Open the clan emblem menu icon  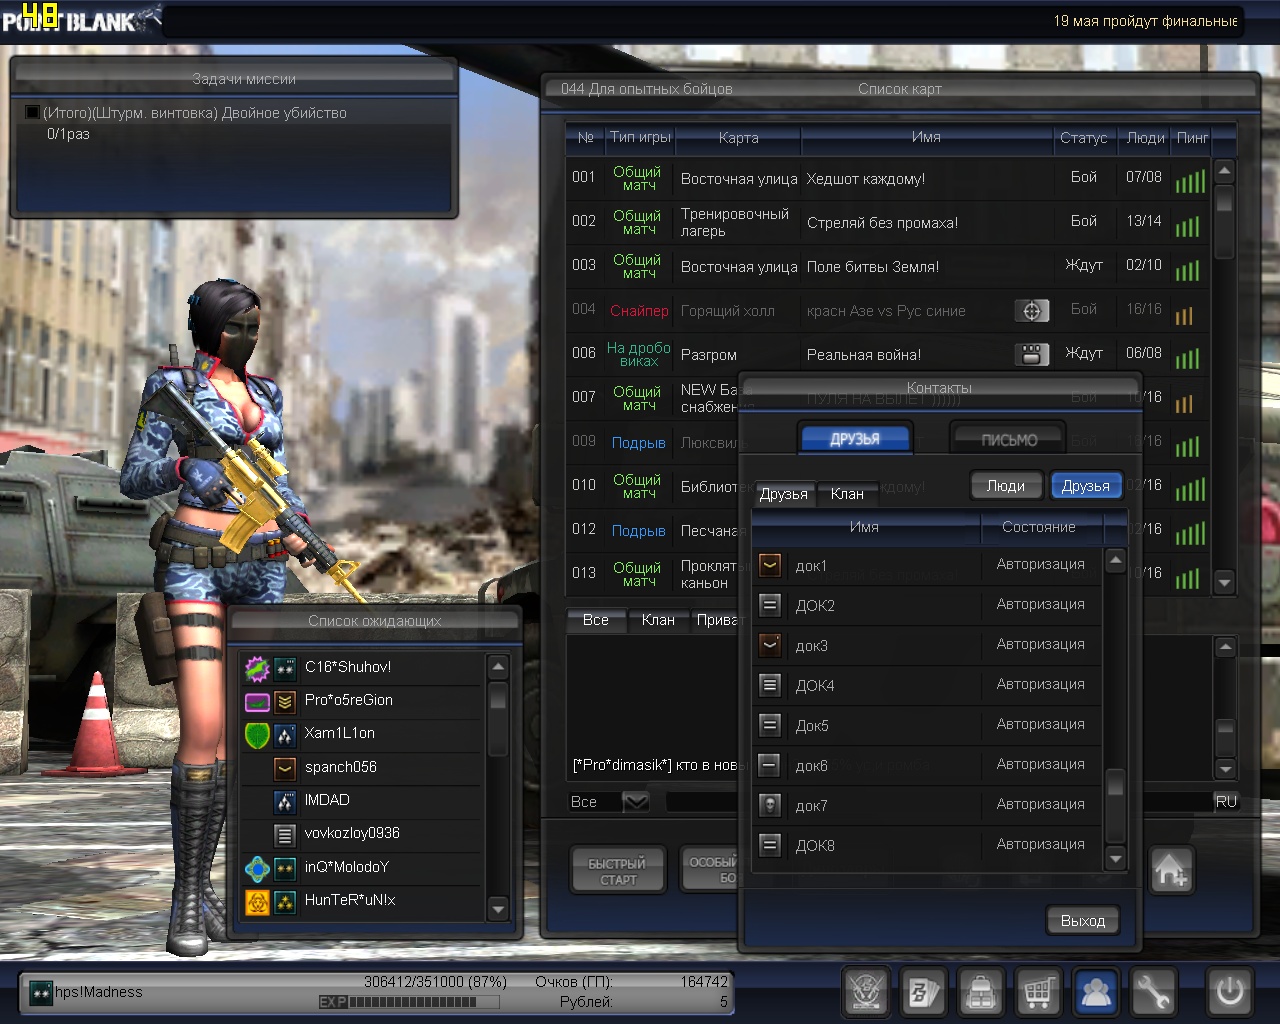tap(866, 992)
